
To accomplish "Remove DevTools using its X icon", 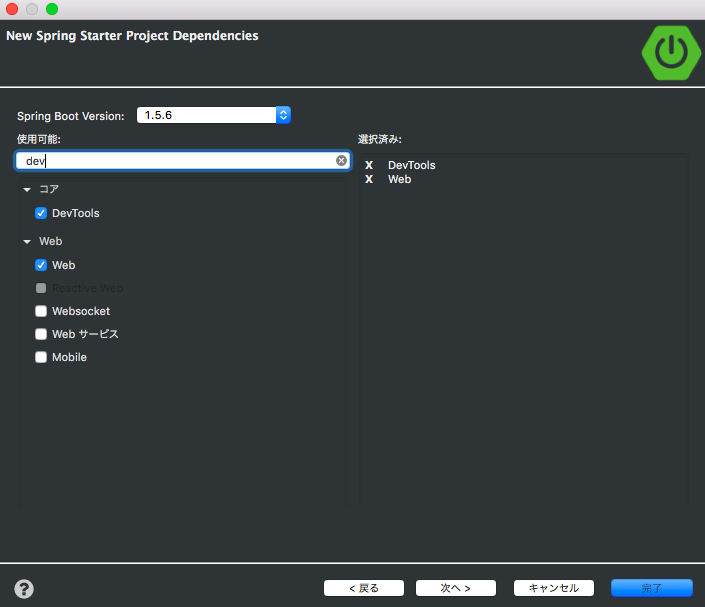I will click(x=369, y=165).
